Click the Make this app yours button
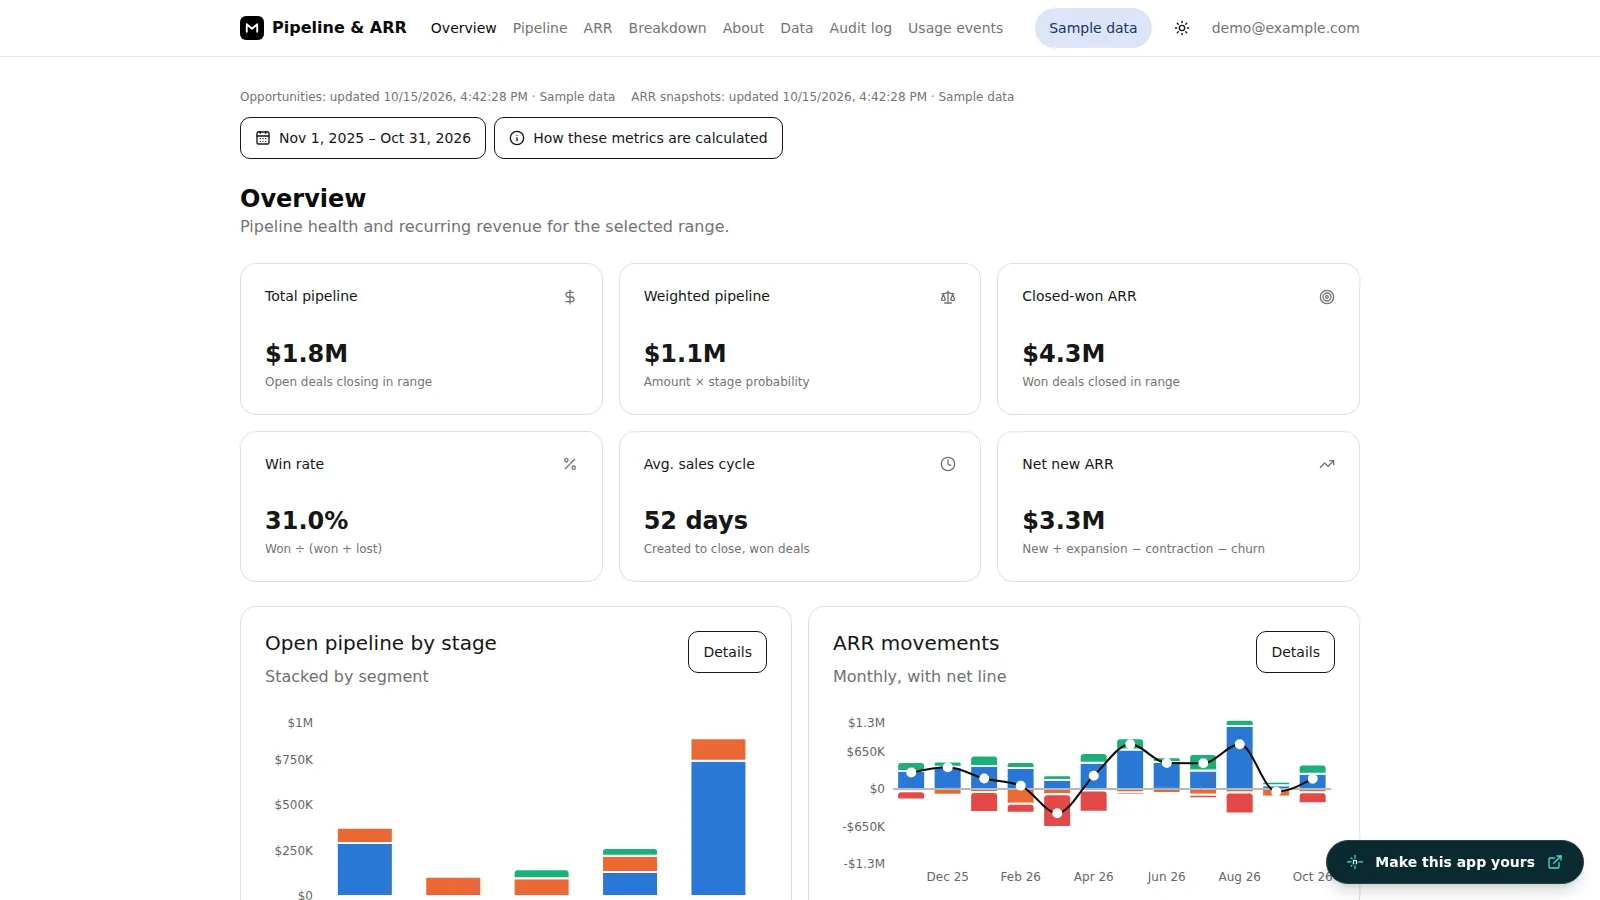Image resolution: width=1600 pixels, height=900 pixels. [x=1455, y=862]
